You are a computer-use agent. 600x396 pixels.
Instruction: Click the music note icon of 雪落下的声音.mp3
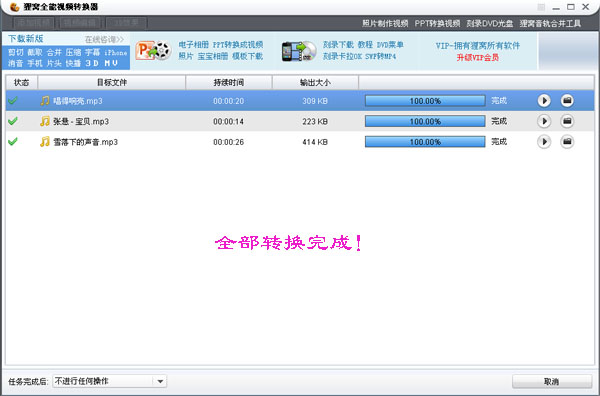(x=45, y=142)
